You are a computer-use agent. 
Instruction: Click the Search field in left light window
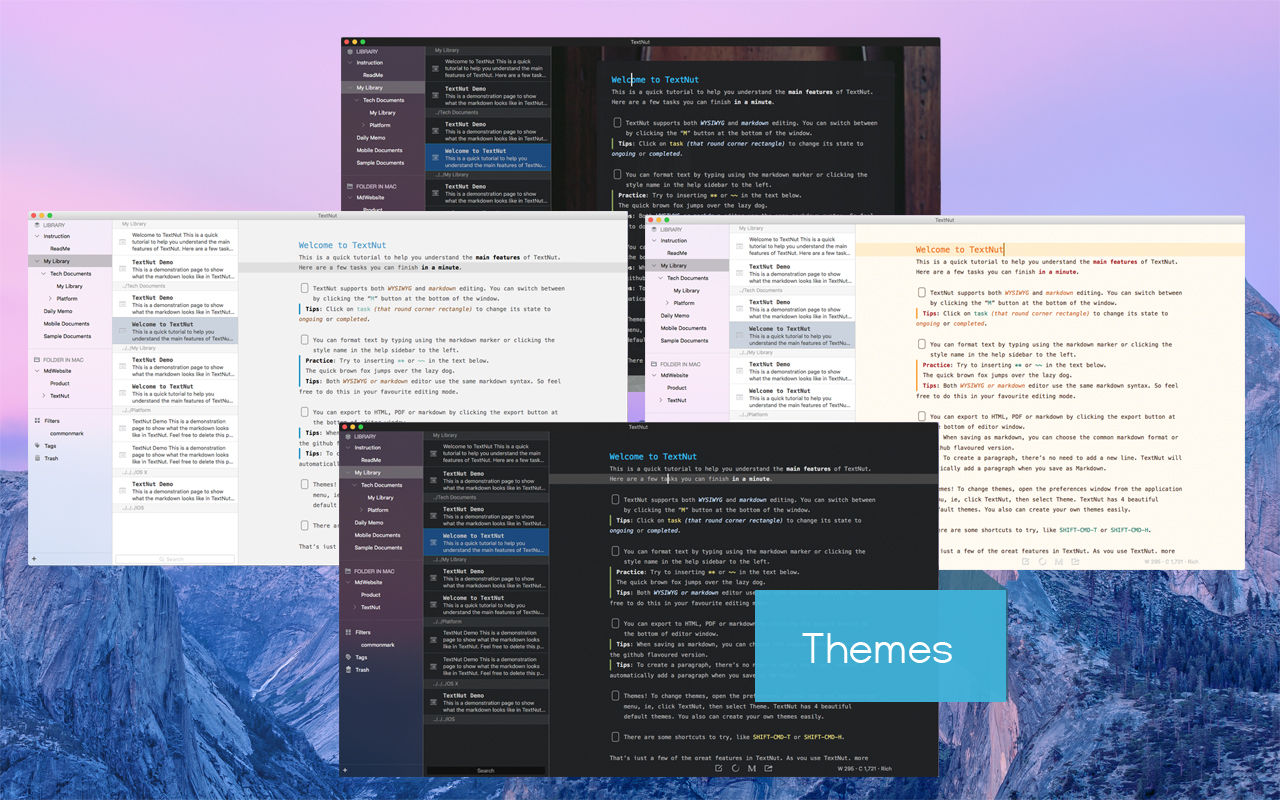(175, 559)
